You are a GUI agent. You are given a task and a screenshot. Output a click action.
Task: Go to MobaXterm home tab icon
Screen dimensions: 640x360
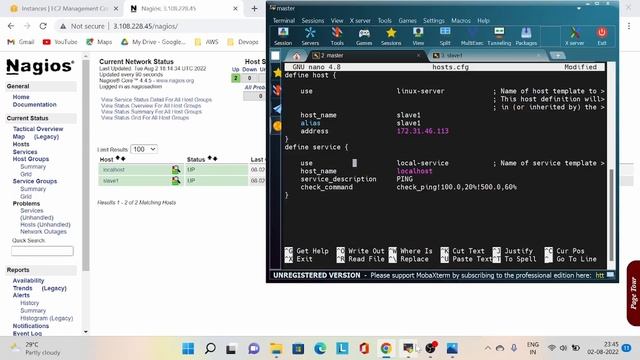pyautogui.click(x=297, y=56)
